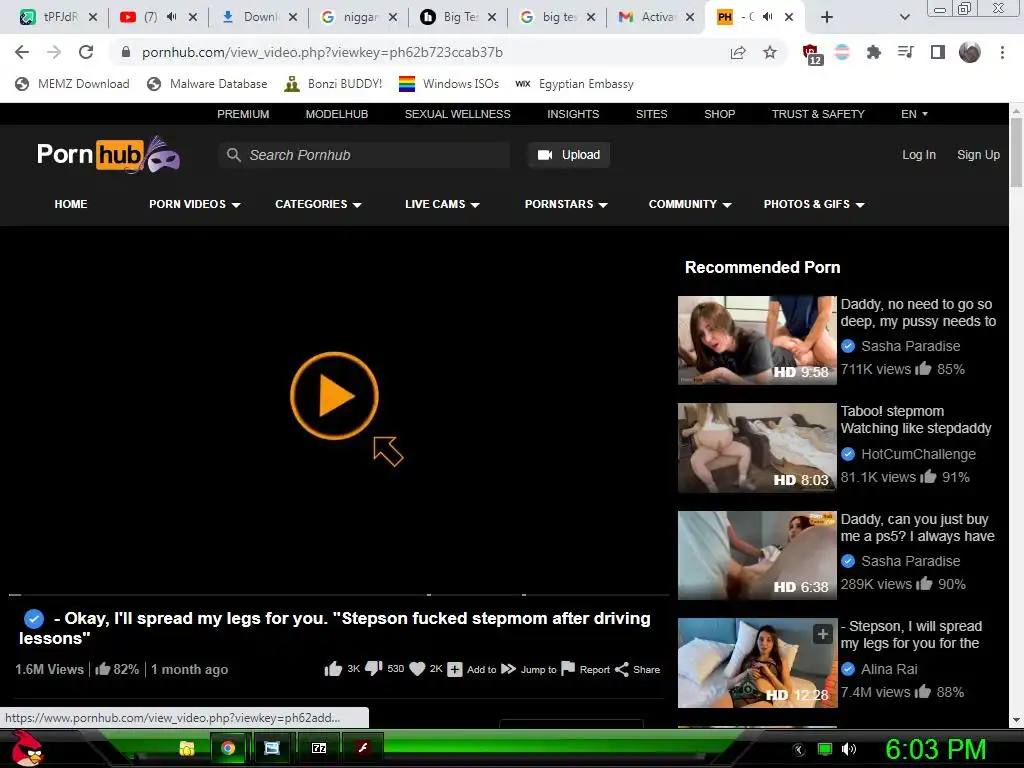Open the Malware Database bookmark

[207, 84]
